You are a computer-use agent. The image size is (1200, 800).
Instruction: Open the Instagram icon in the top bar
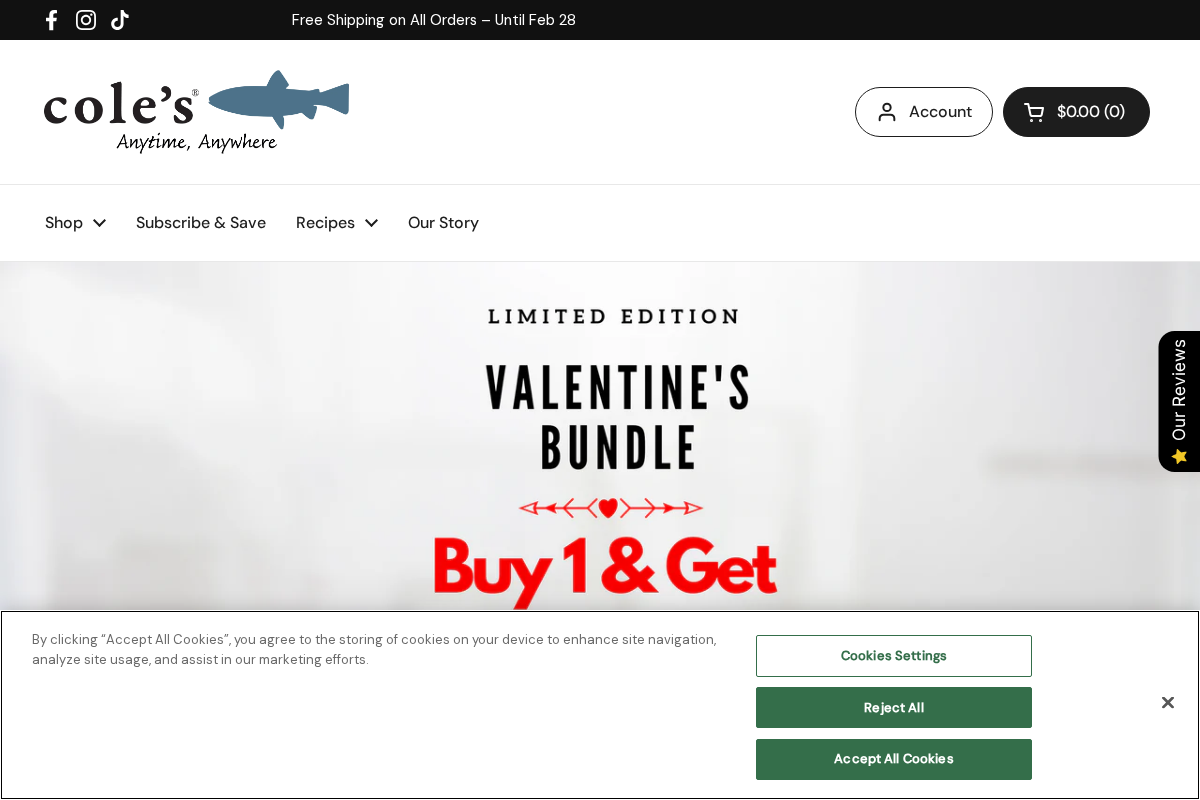click(x=86, y=19)
